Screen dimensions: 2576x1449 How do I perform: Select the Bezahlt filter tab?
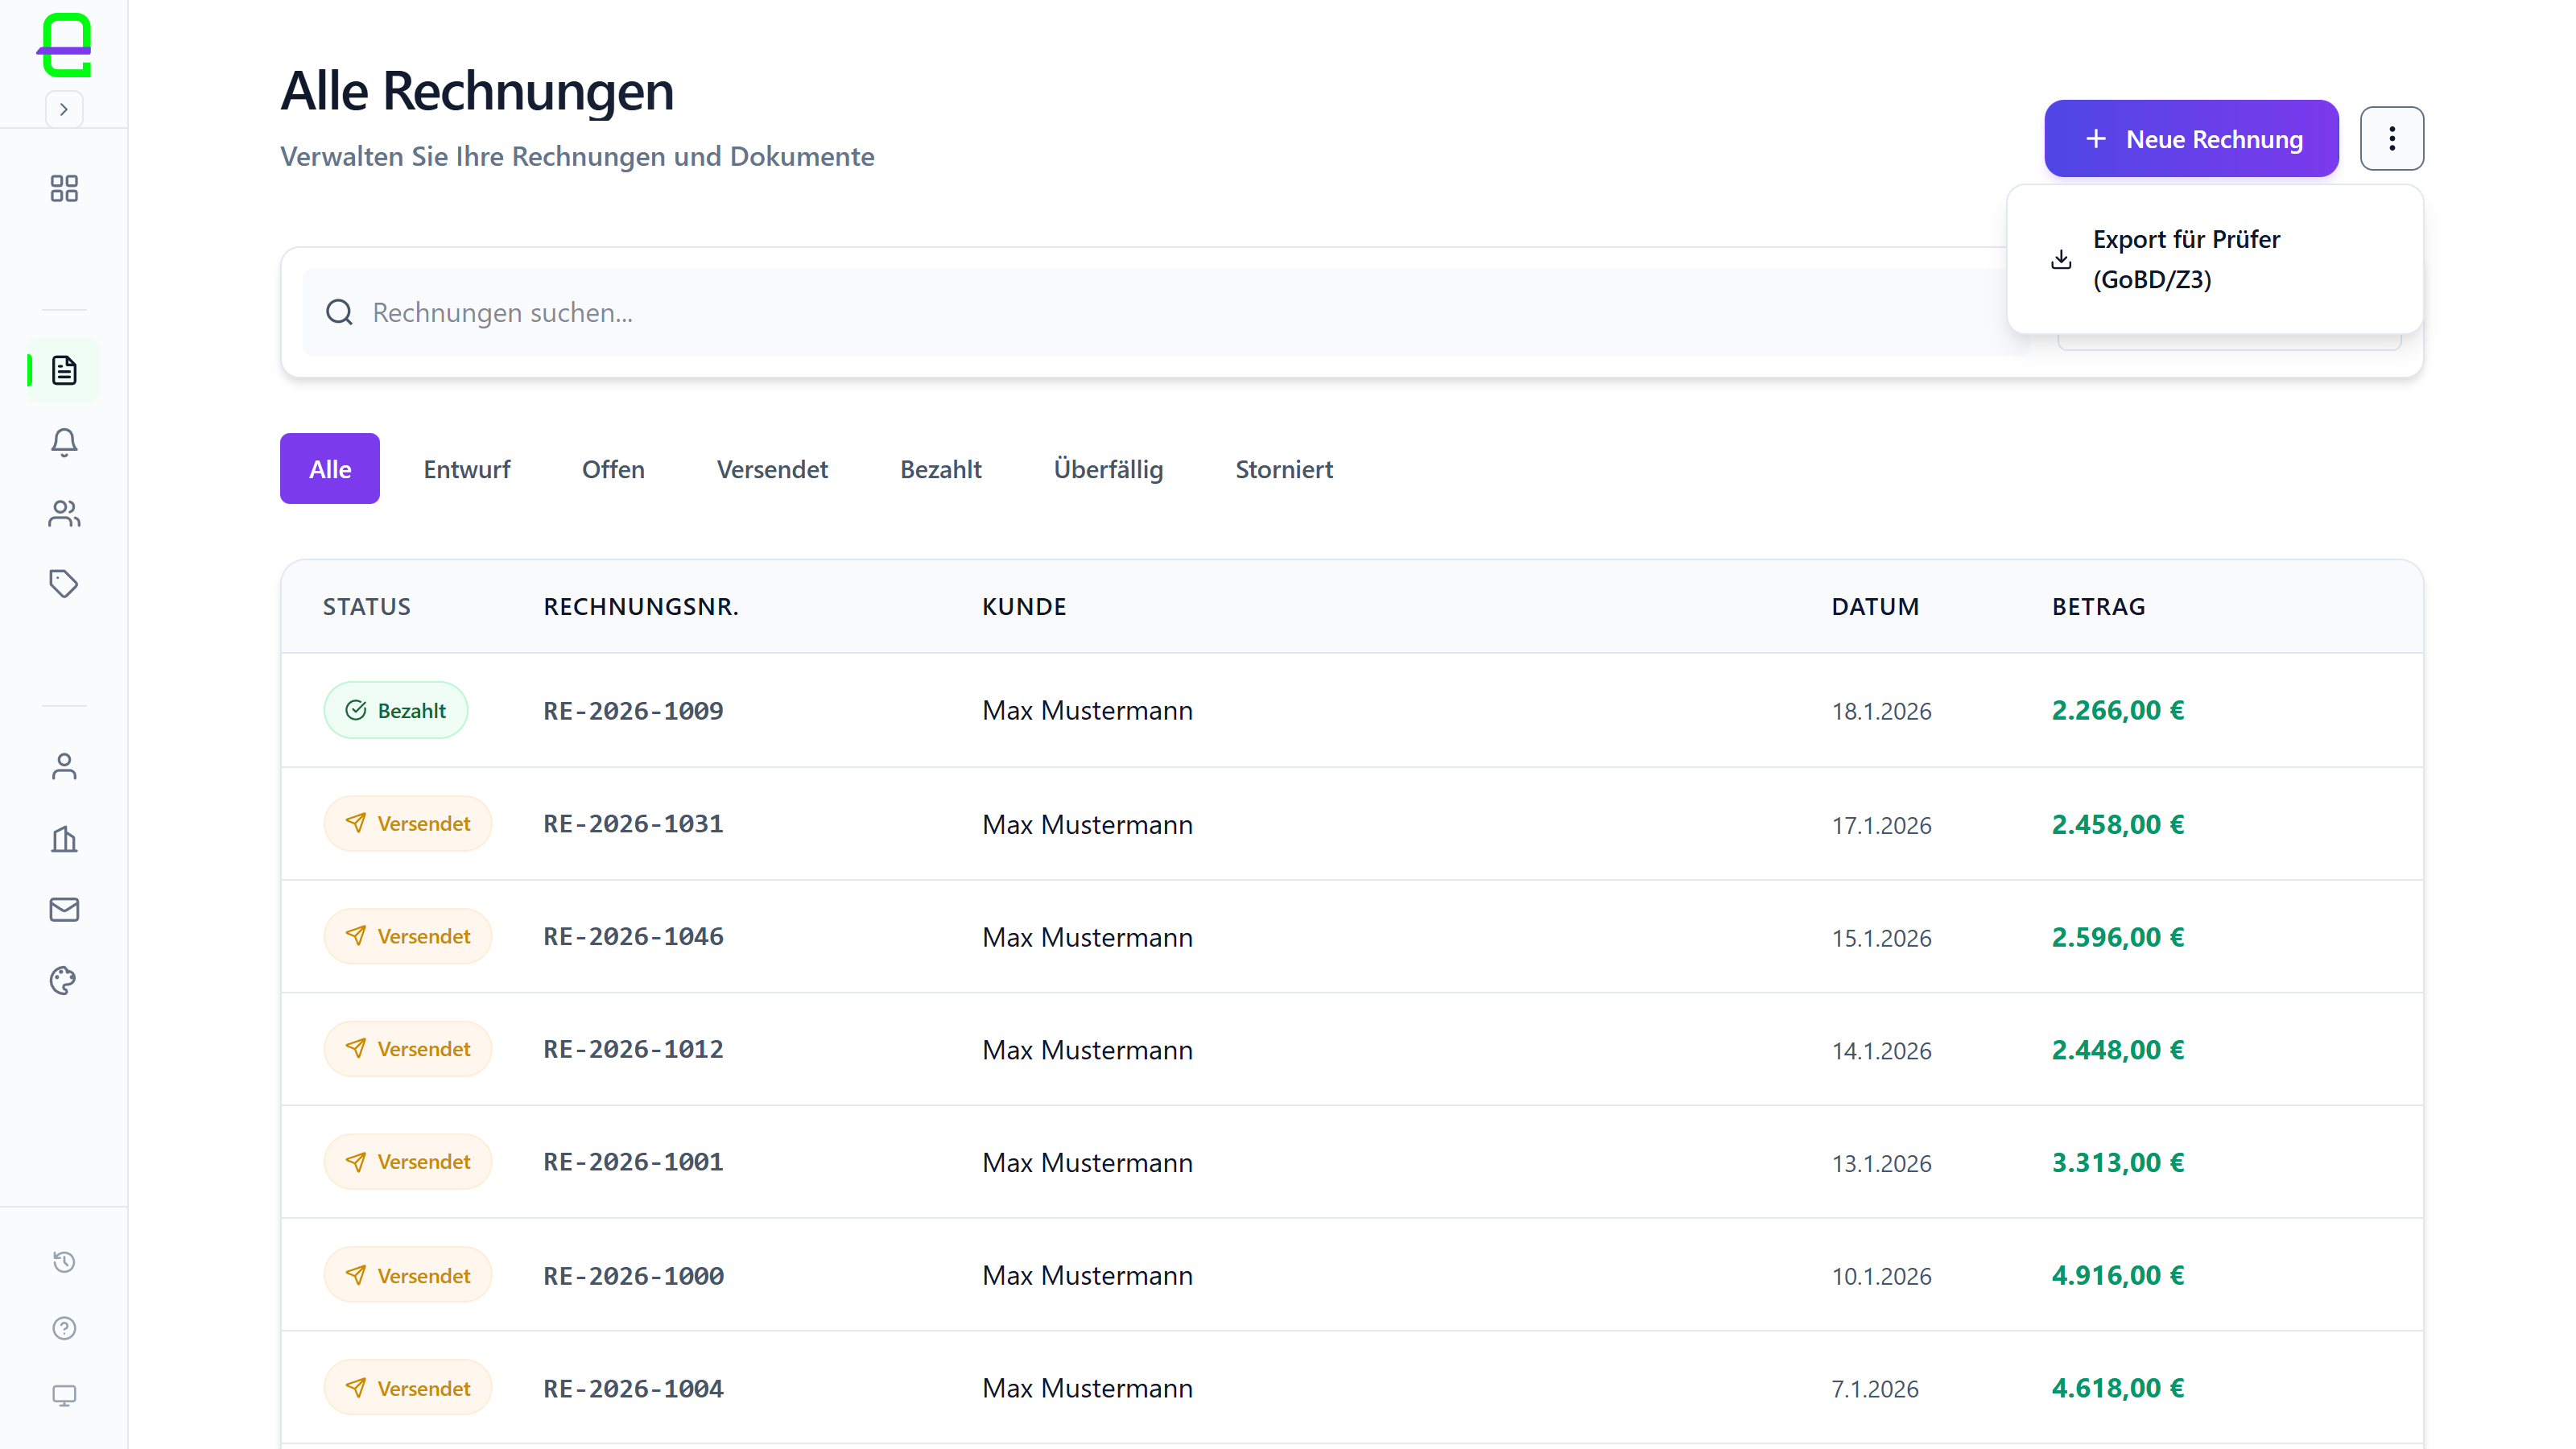940,469
